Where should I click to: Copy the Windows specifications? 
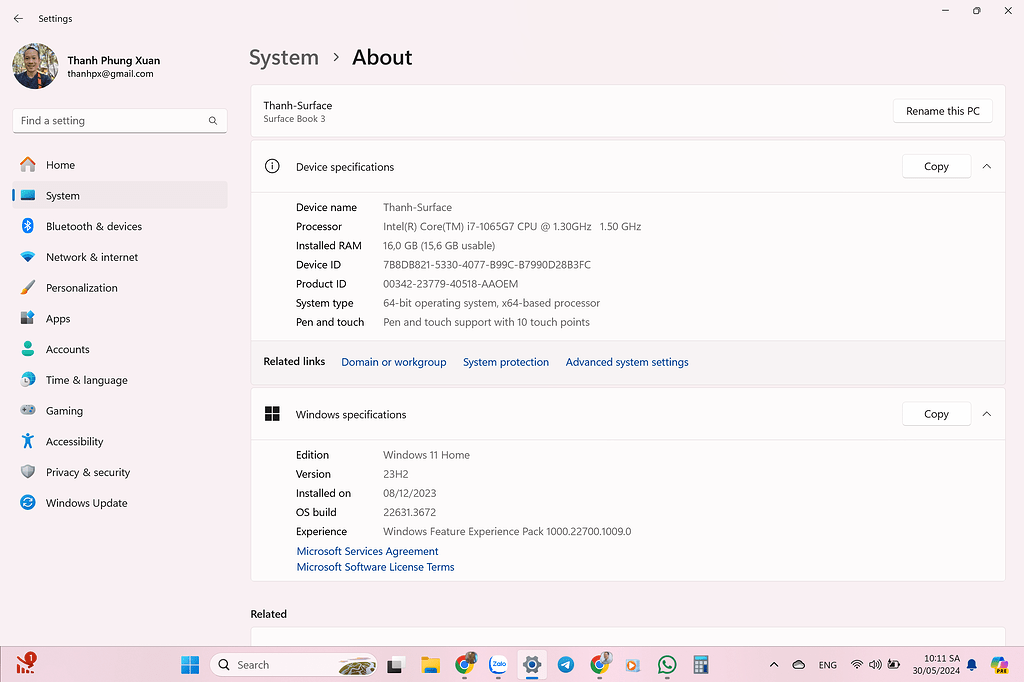click(x=936, y=414)
